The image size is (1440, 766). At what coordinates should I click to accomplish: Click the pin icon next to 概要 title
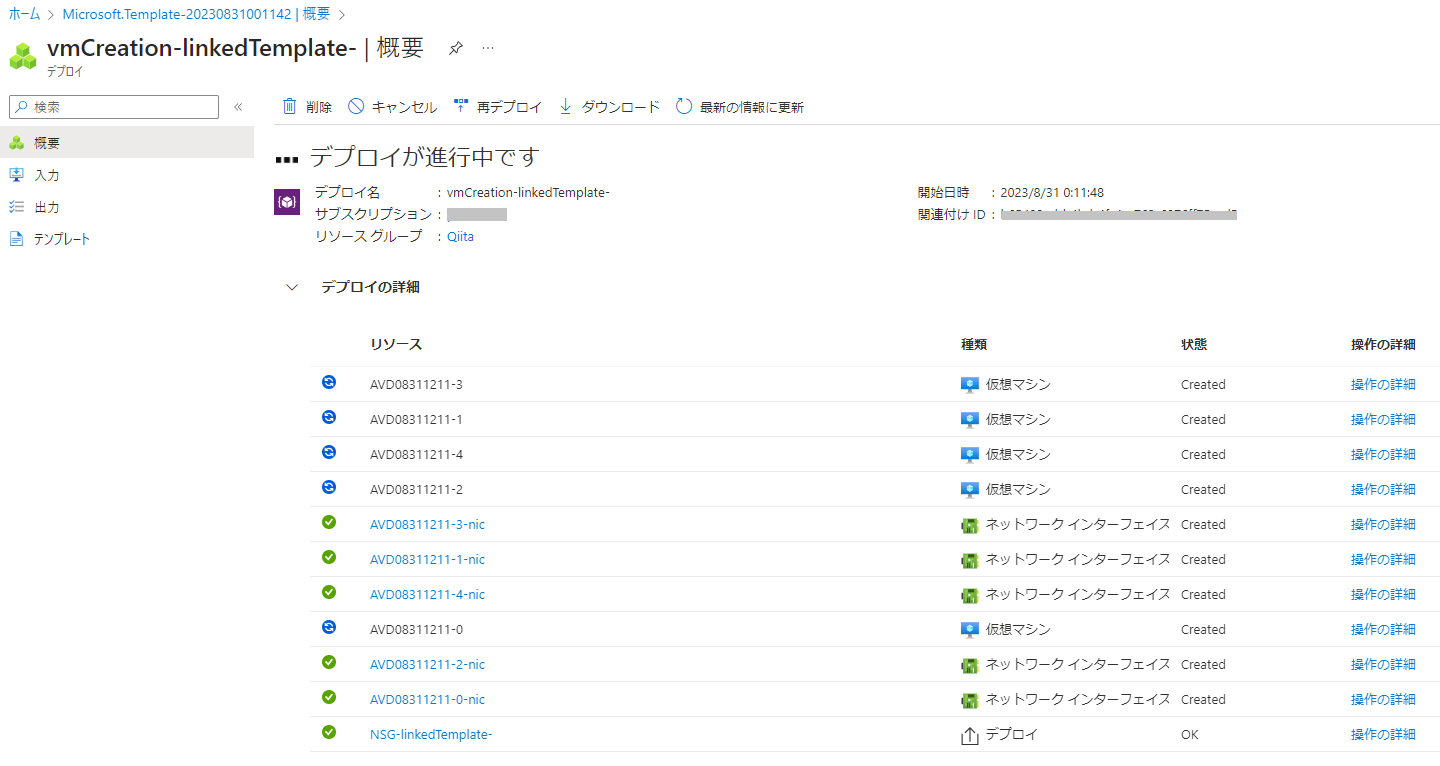455,48
